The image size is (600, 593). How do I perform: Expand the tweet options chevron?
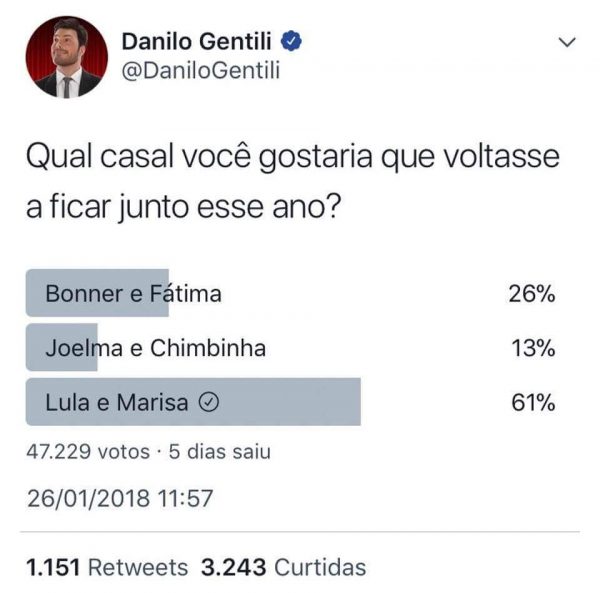(x=566, y=43)
